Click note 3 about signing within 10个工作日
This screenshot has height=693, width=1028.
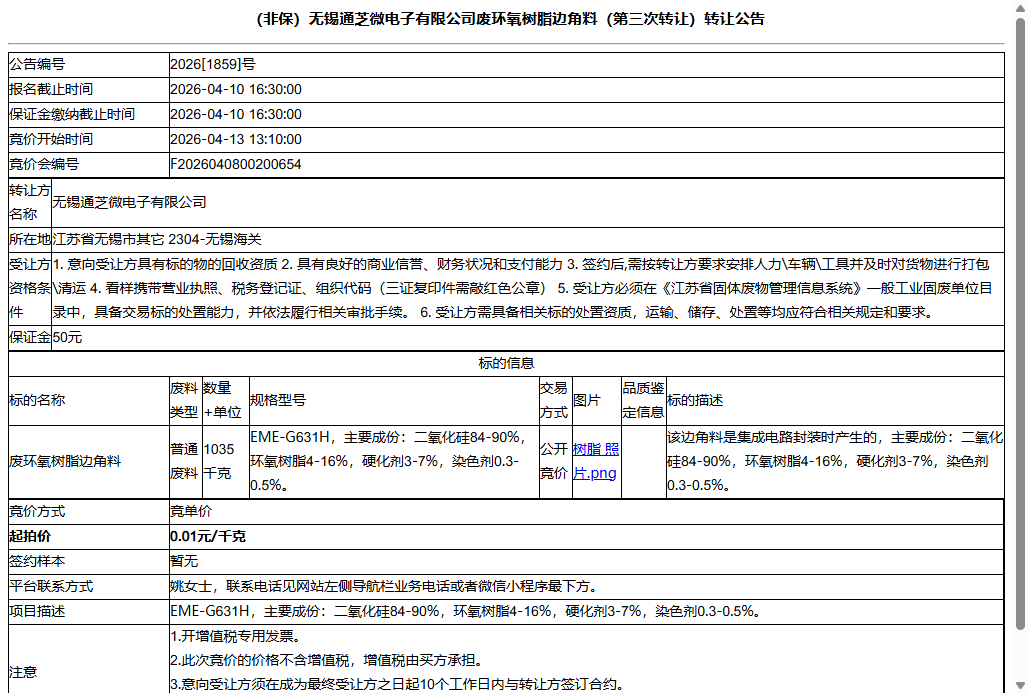[397, 684]
